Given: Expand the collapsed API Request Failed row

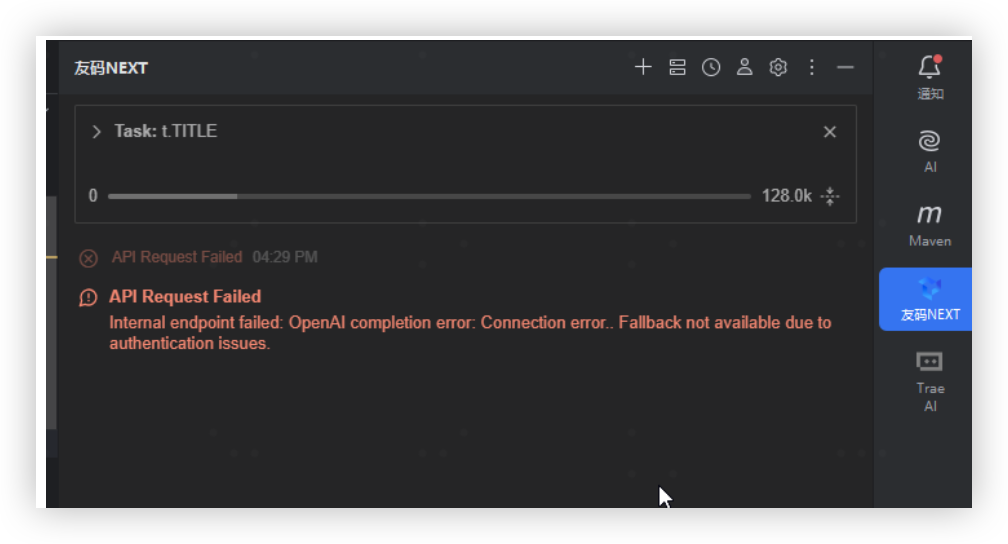Looking at the screenshot, I should [x=177, y=257].
